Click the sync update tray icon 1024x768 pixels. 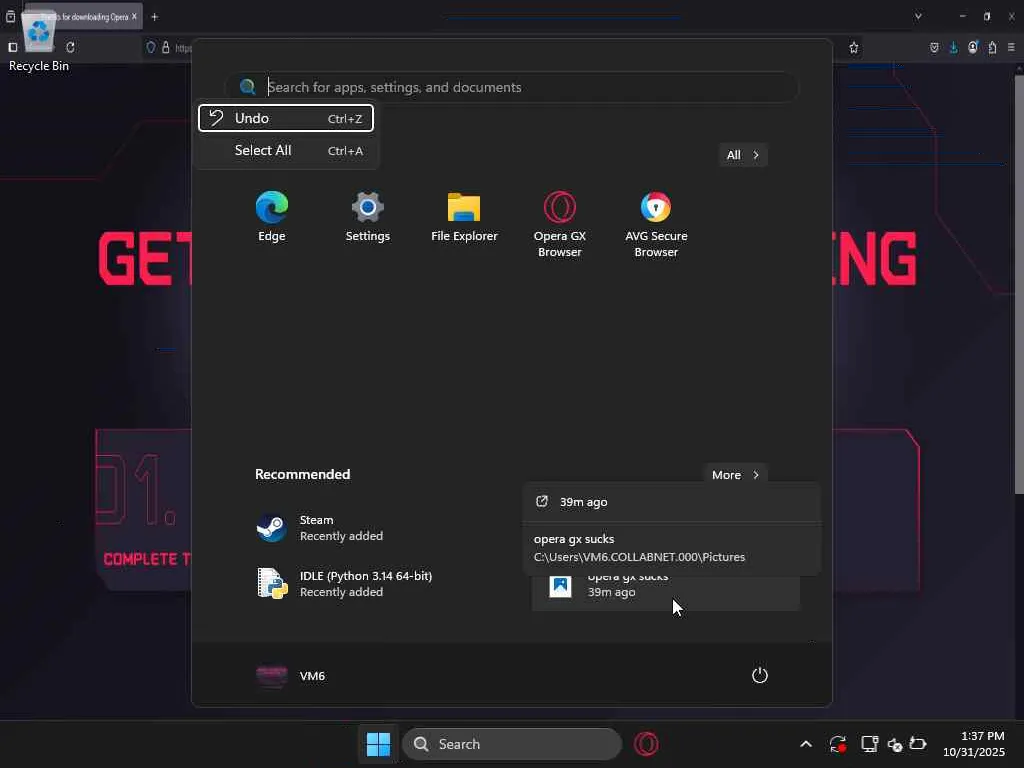click(838, 744)
